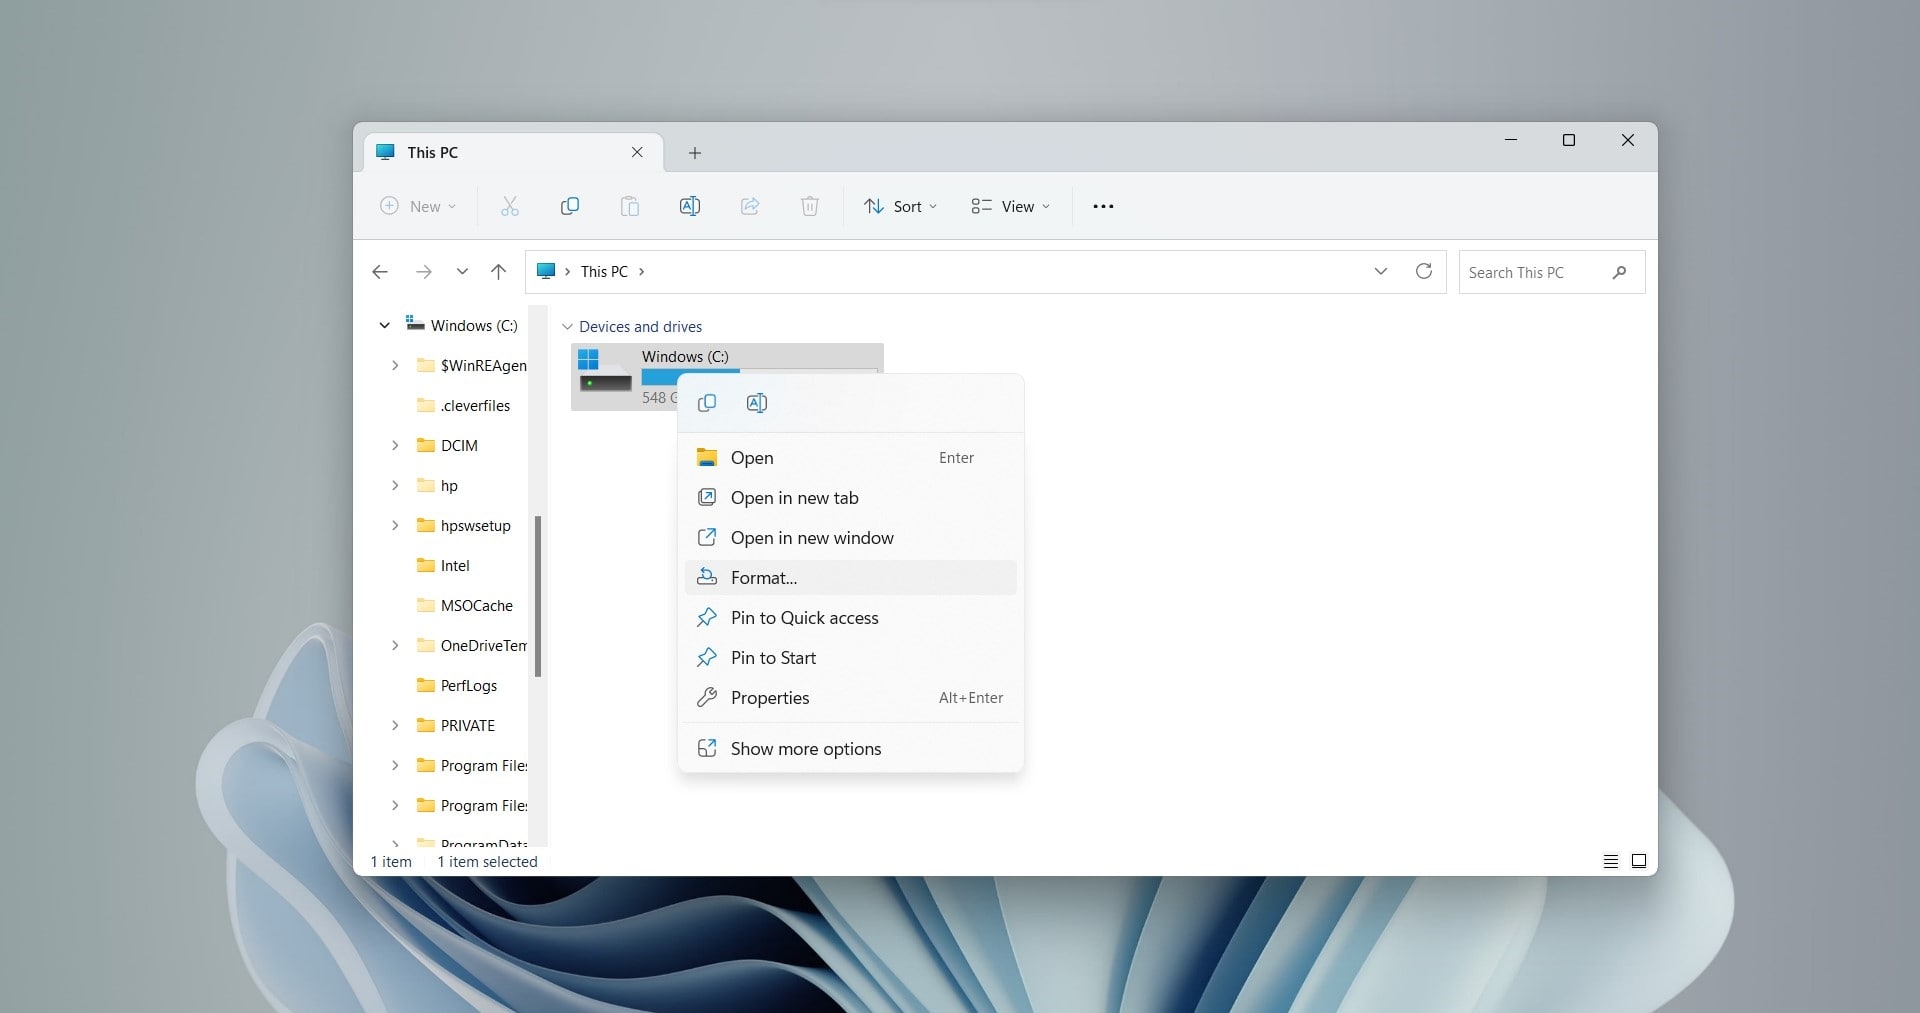Select Pin to Quick access
Viewport: 1920px width, 1013px height.
coord(804,618)
